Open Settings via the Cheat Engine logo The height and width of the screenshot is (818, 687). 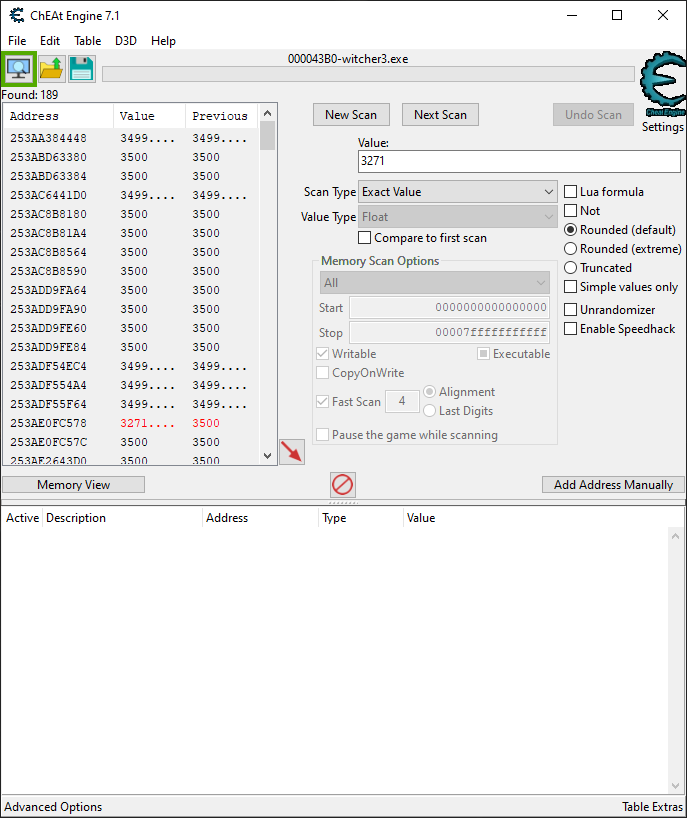[x=662, y=88]
